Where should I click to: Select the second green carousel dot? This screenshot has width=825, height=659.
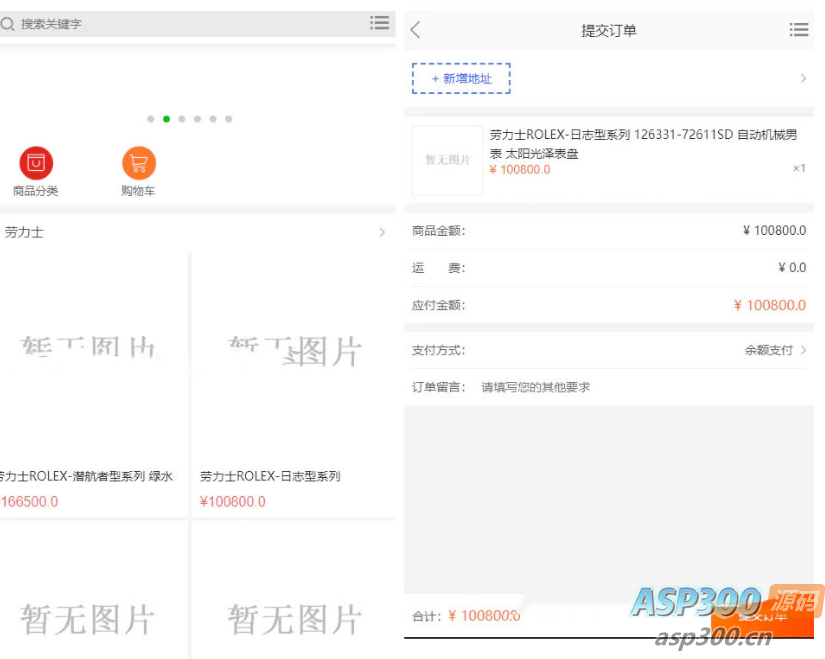tap(166, 119)
